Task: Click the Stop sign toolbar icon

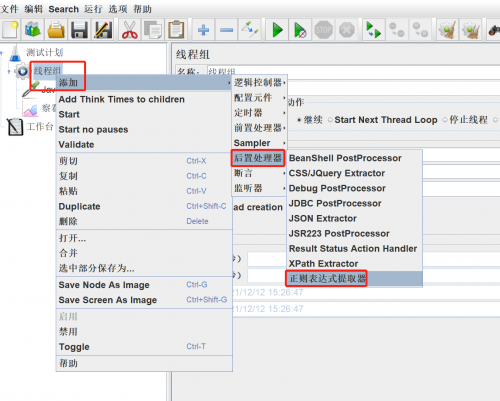Action: pos(323,30)
